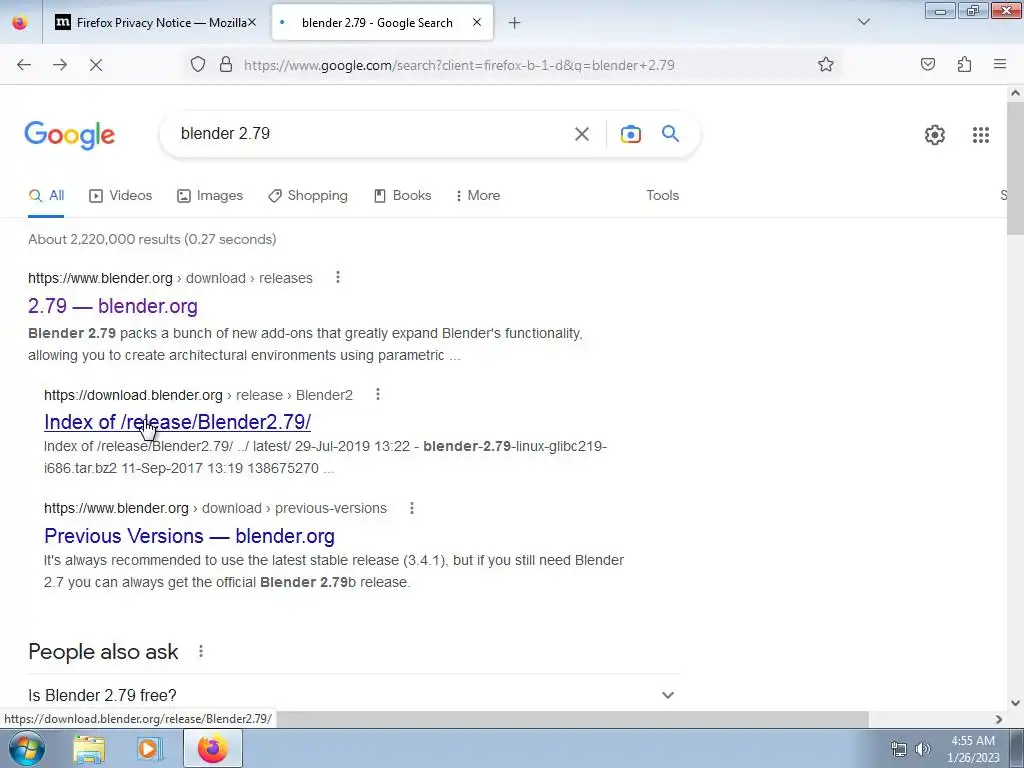Switch to Books results
Viewport: 1024px width, 768px height.
[x=402, y=195]
